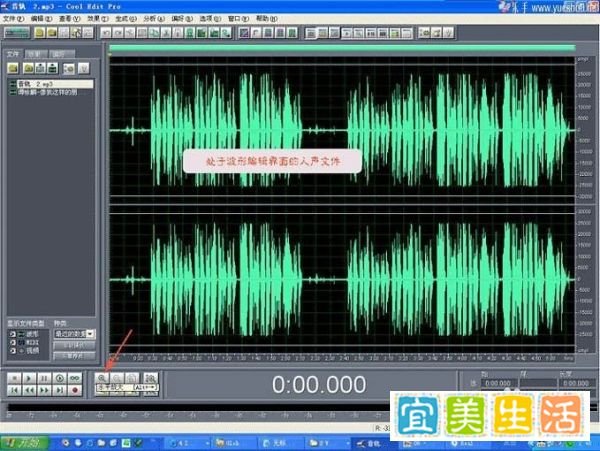Click the empty selection end field
The height and width of the screenshot is (451, 600).
click(x=537, y=383)
